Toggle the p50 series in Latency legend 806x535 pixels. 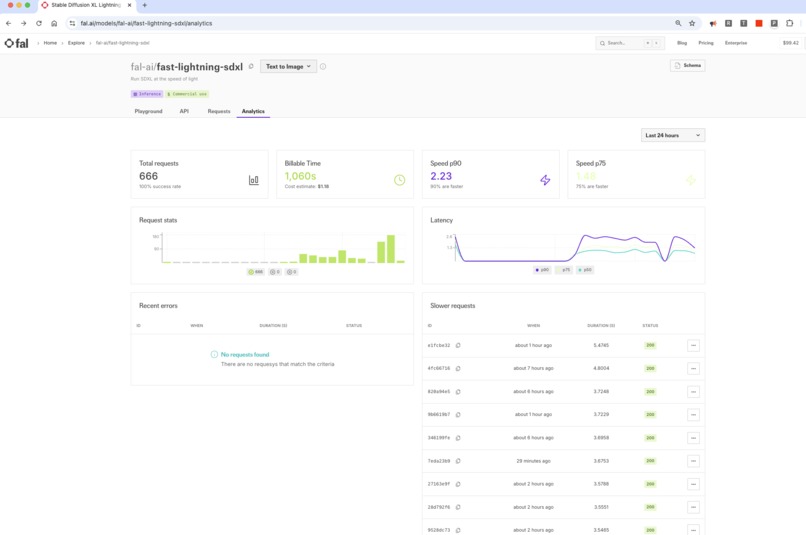pyautogui.click(x=584, y=270)
